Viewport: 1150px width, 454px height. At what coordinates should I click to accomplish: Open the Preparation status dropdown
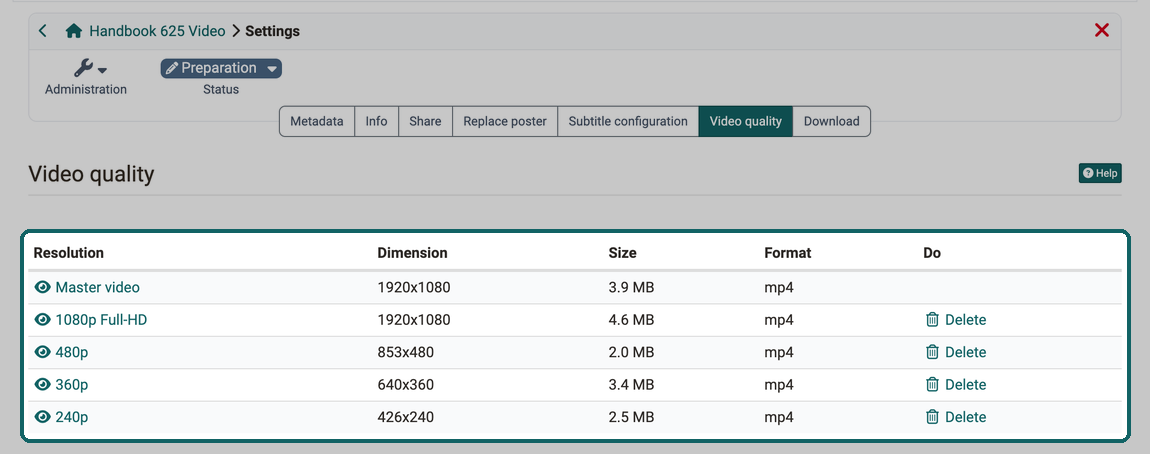point(221,68)
